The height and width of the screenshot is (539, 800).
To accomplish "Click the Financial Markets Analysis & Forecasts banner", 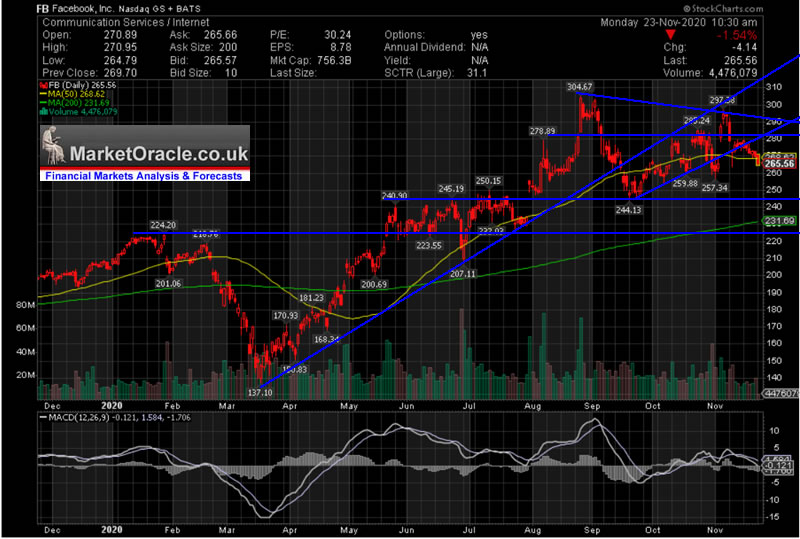I will [144, 176].
